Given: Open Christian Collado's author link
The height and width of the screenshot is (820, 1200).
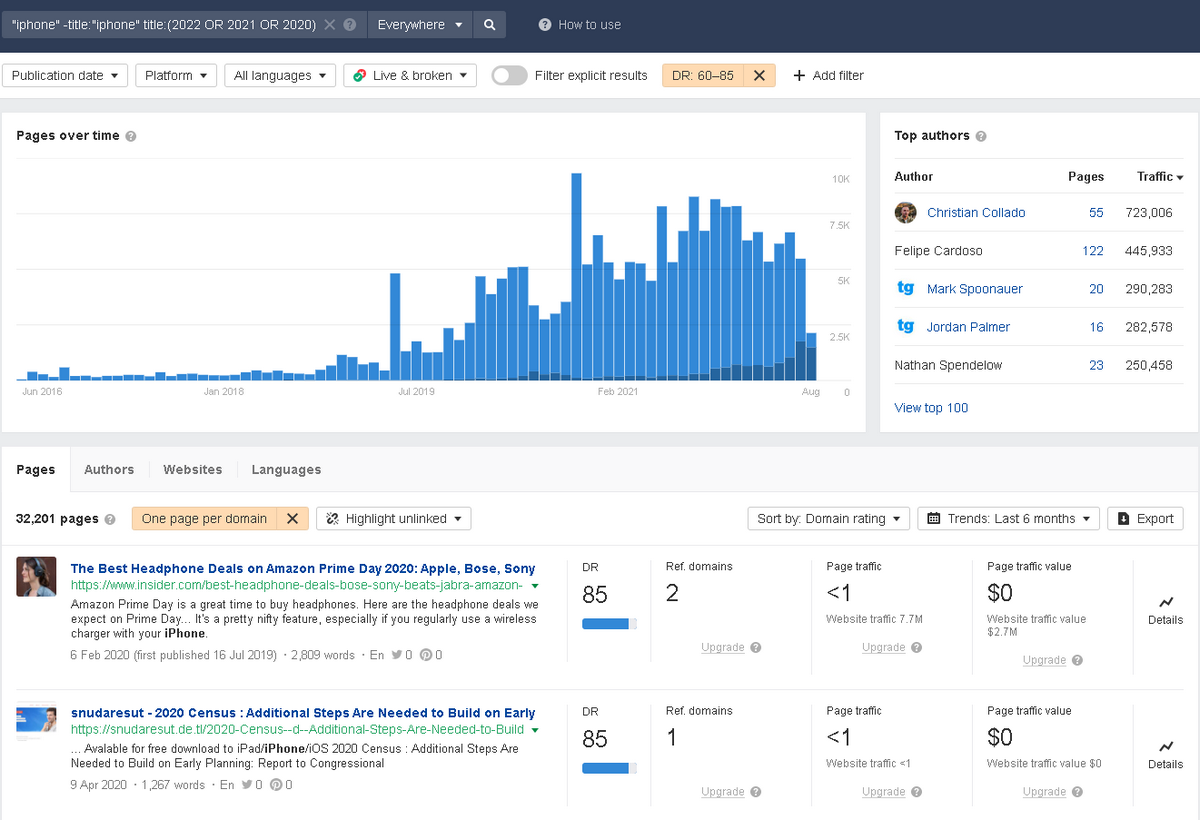Looking at the screenshot, I should [x=976, y=213].
